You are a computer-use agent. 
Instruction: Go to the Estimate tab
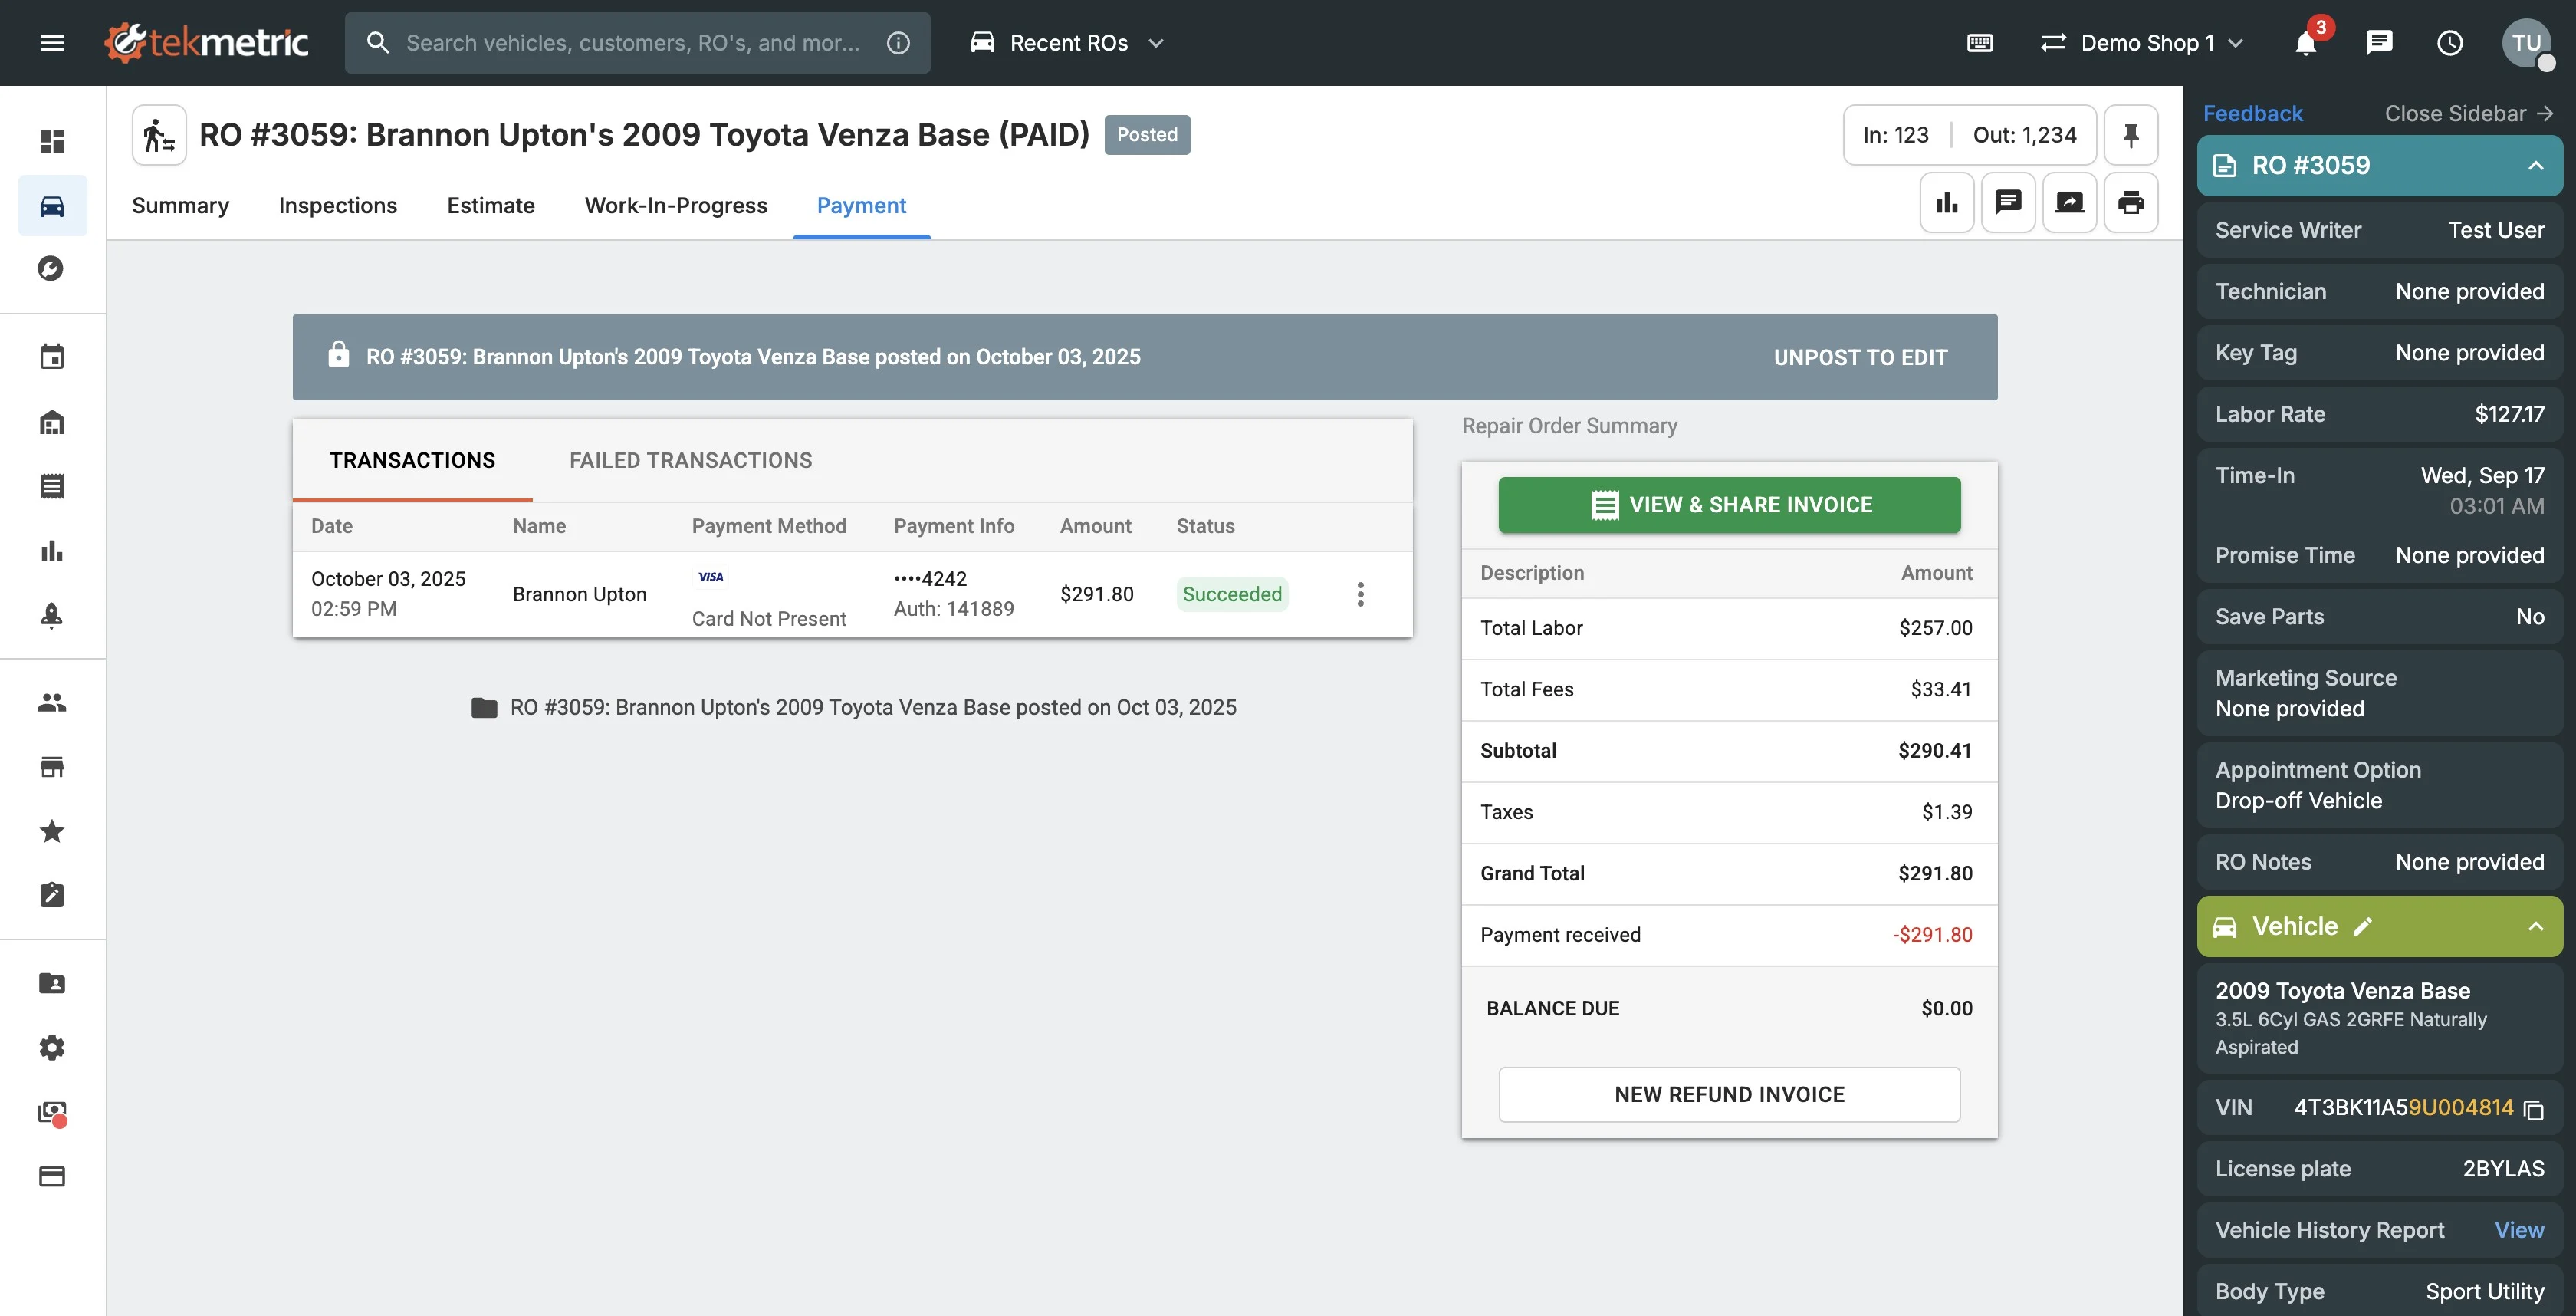pyautogui.click(x=490, y=205)
